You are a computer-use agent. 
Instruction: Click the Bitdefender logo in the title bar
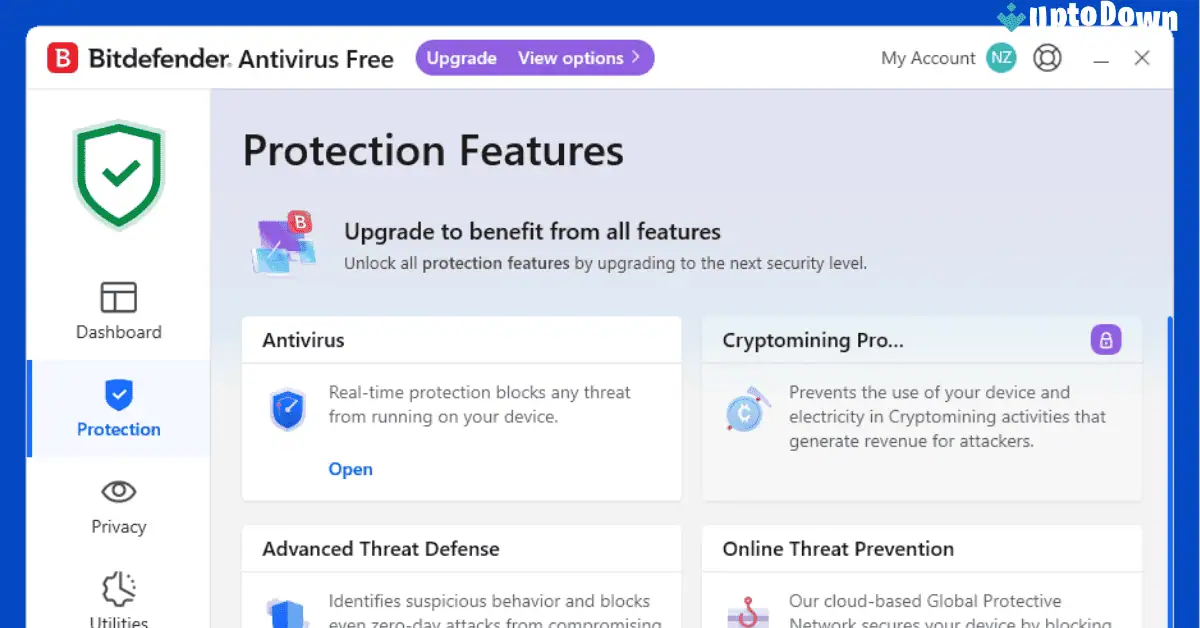click(x=62, y=58)
